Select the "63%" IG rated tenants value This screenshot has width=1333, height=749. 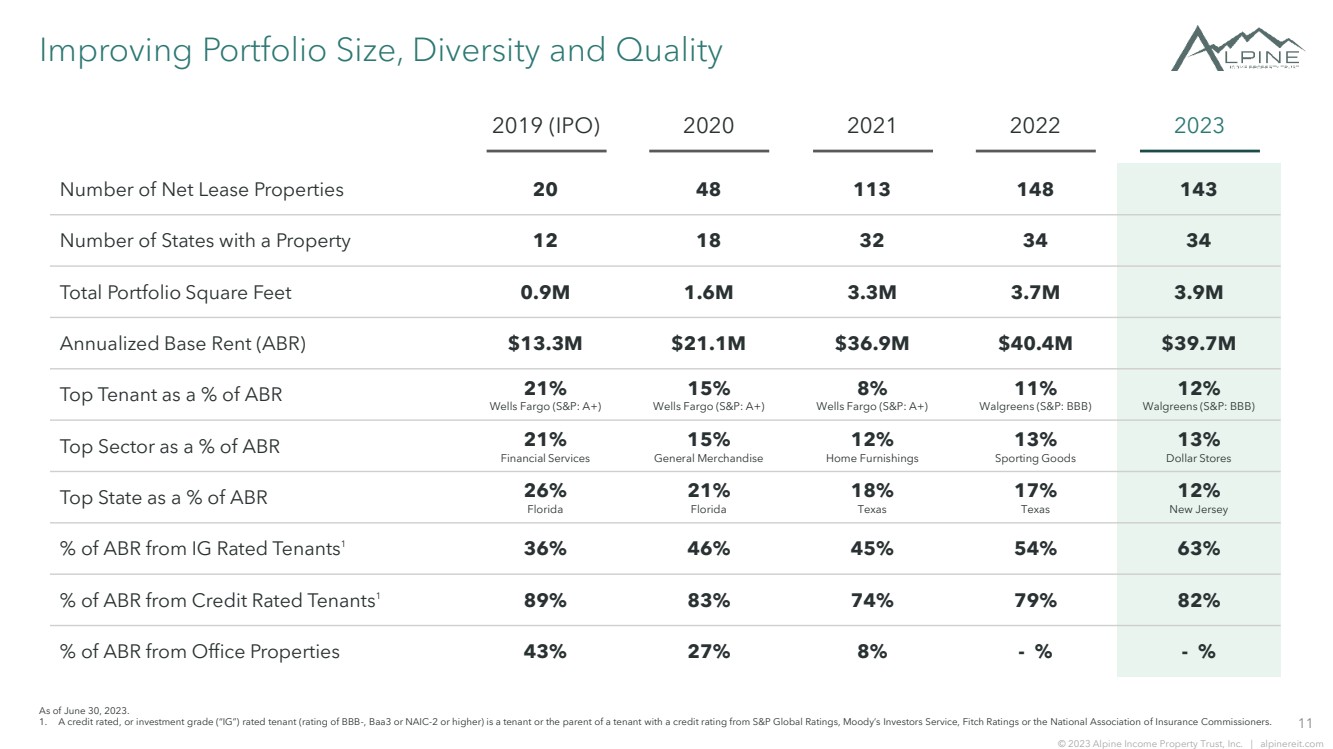[1198, 548]
